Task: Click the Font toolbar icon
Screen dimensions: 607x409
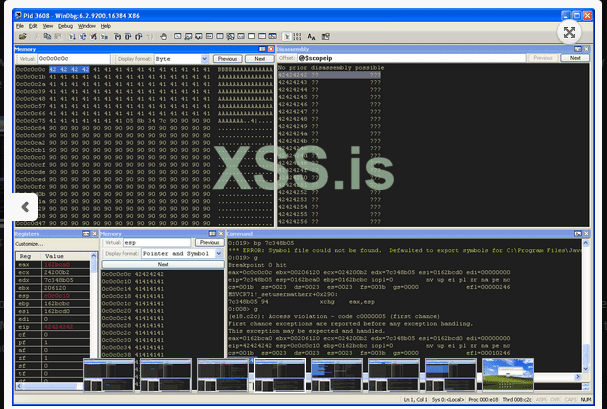Action: tap(311, 36)
